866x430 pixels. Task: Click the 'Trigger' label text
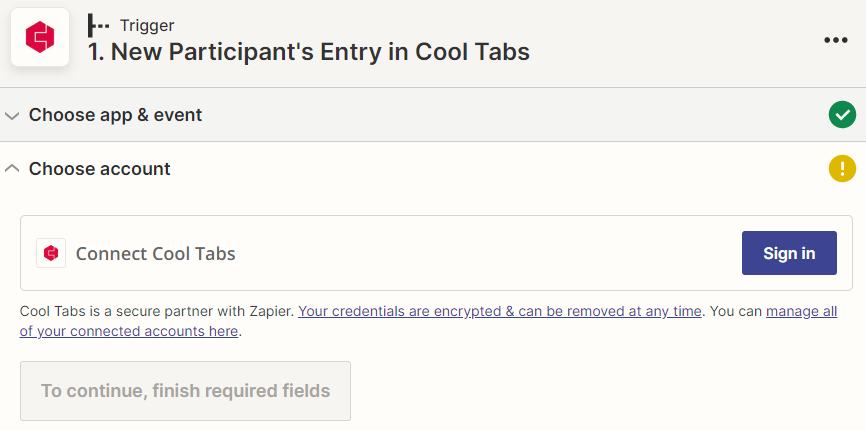[x=147, y=25]
